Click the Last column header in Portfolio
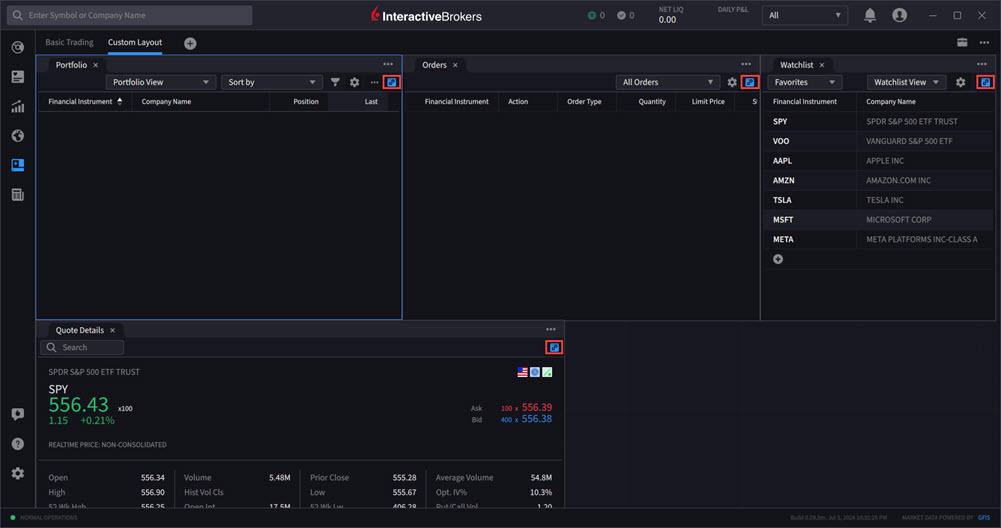 click(371, 102)
